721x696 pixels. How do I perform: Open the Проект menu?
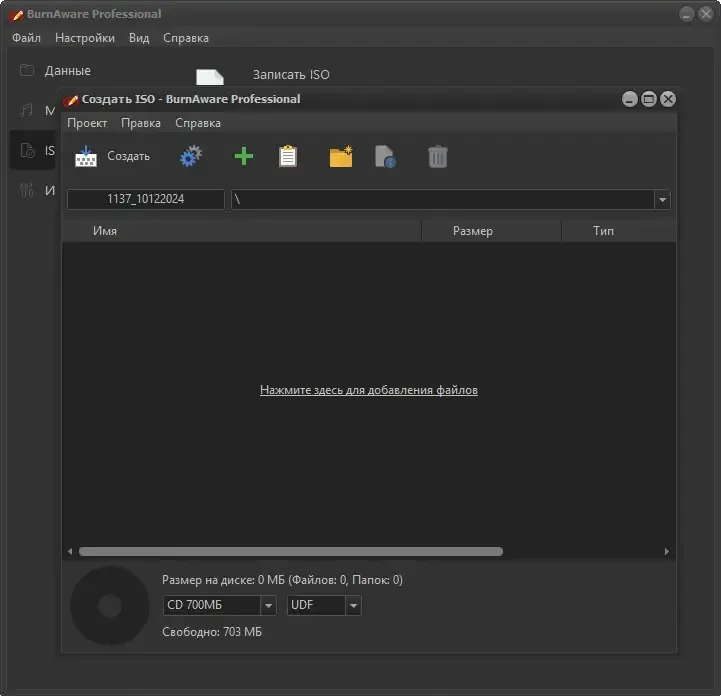tap(87, 123)
